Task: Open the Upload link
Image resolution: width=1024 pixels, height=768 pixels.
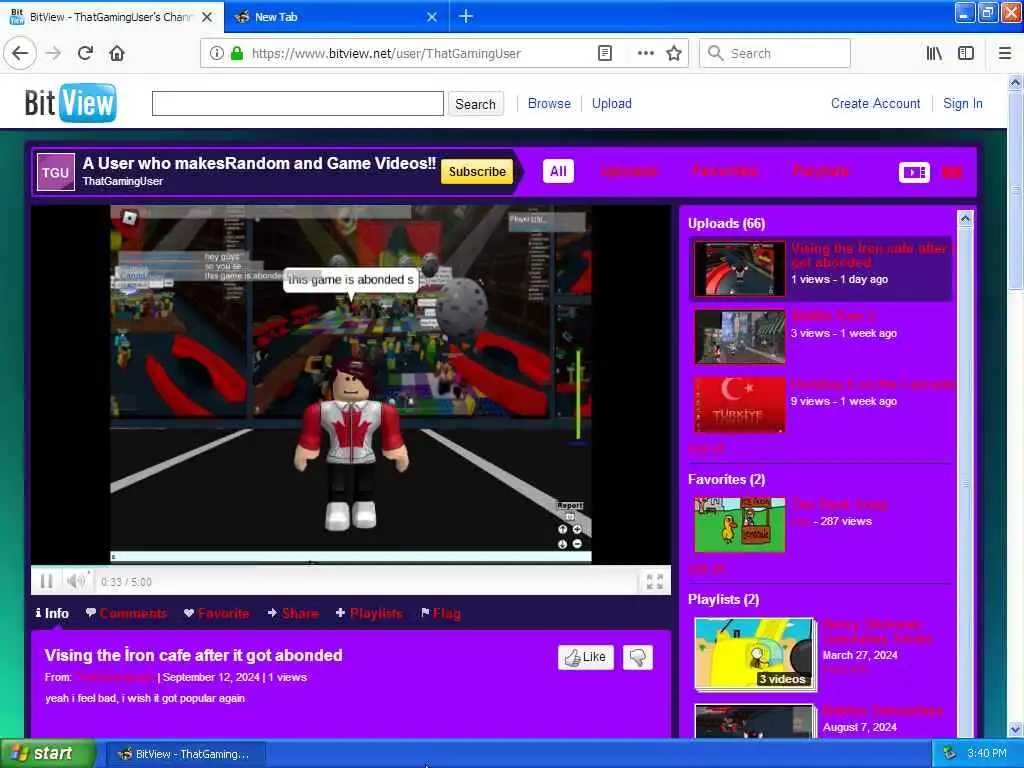Action: (x=611, y=103)
